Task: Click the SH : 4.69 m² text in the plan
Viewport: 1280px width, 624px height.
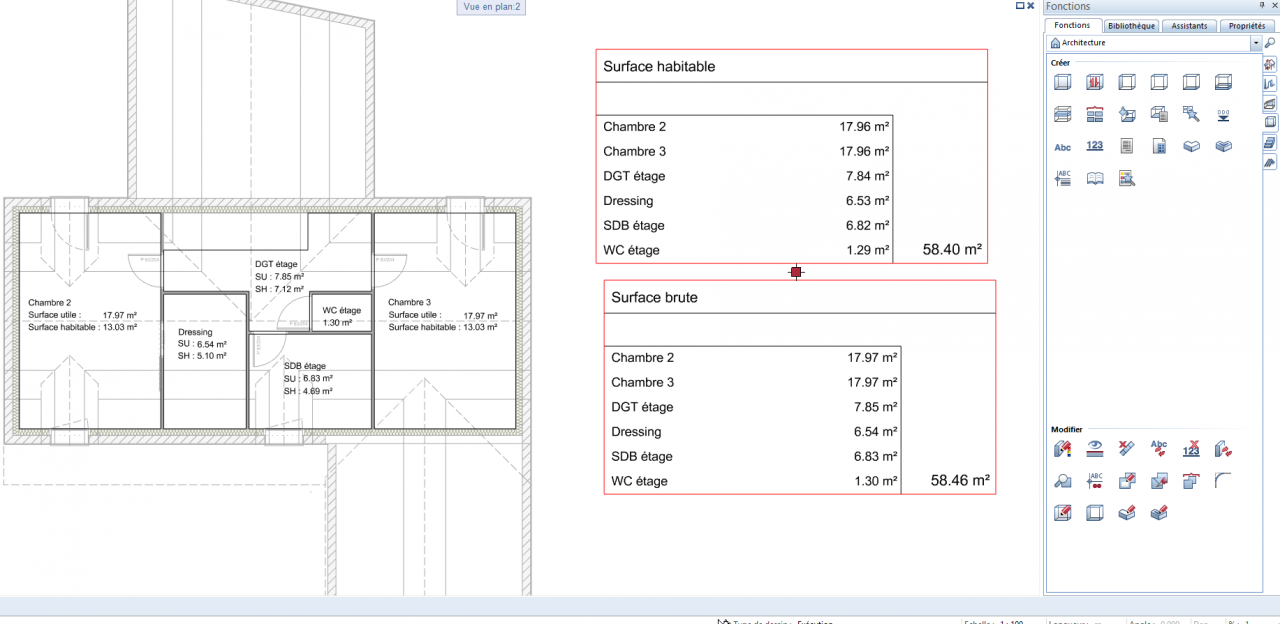Action: [x=308, y=391]
